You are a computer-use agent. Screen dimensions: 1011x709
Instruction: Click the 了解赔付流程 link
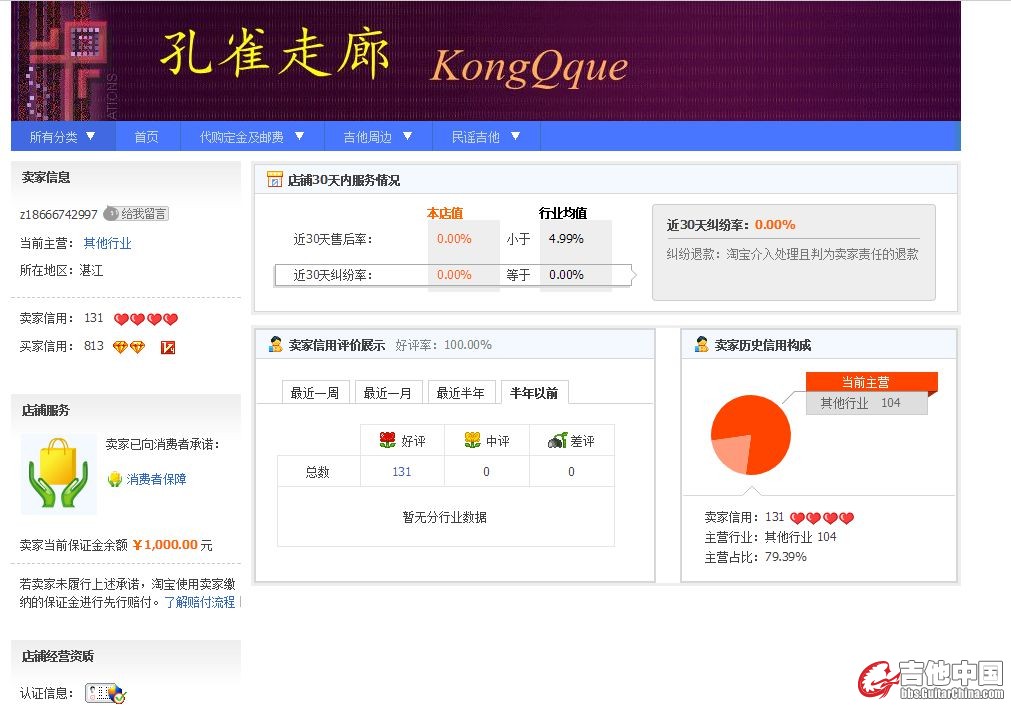[x=200, y=602]
